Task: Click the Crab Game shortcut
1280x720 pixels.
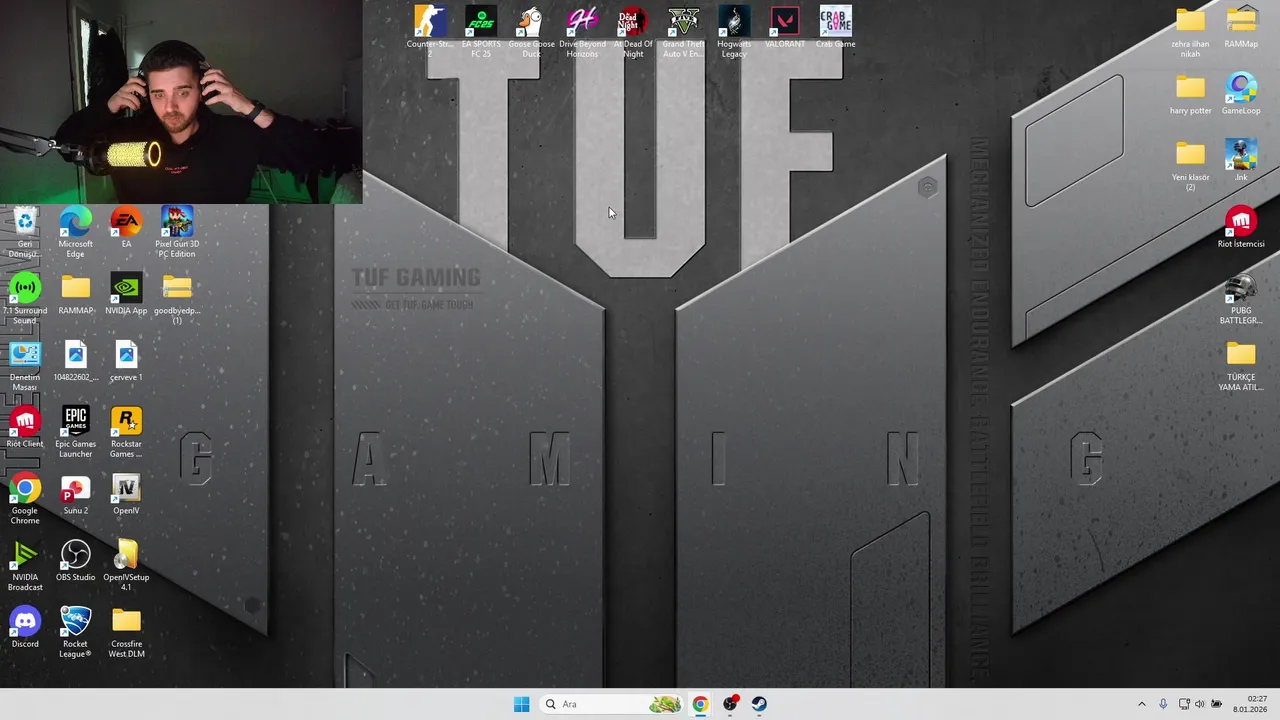Action: [x=836, y=21]
